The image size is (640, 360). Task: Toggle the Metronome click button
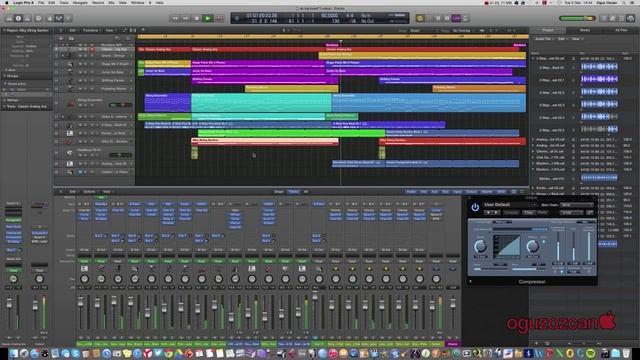pos(465,18)
